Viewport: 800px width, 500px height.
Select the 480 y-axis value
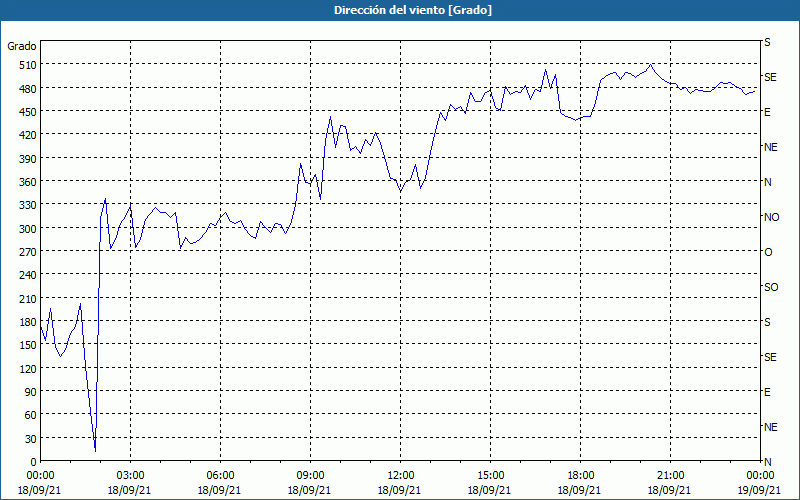coord(29,89)
